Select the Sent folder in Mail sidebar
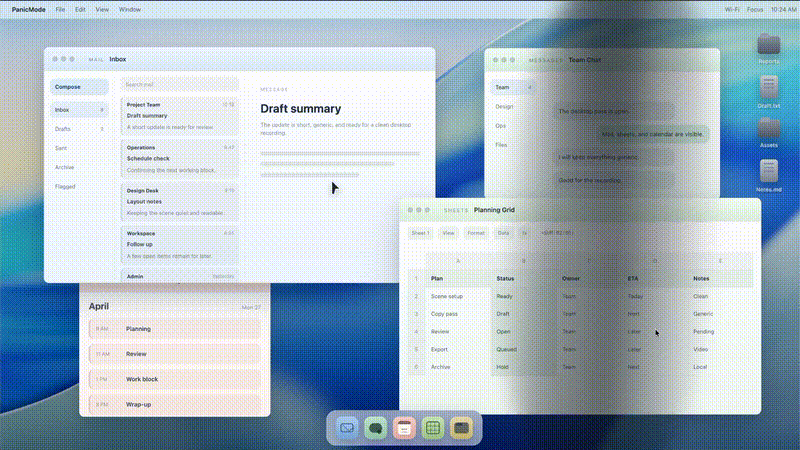800x450 pixels. 79,148
